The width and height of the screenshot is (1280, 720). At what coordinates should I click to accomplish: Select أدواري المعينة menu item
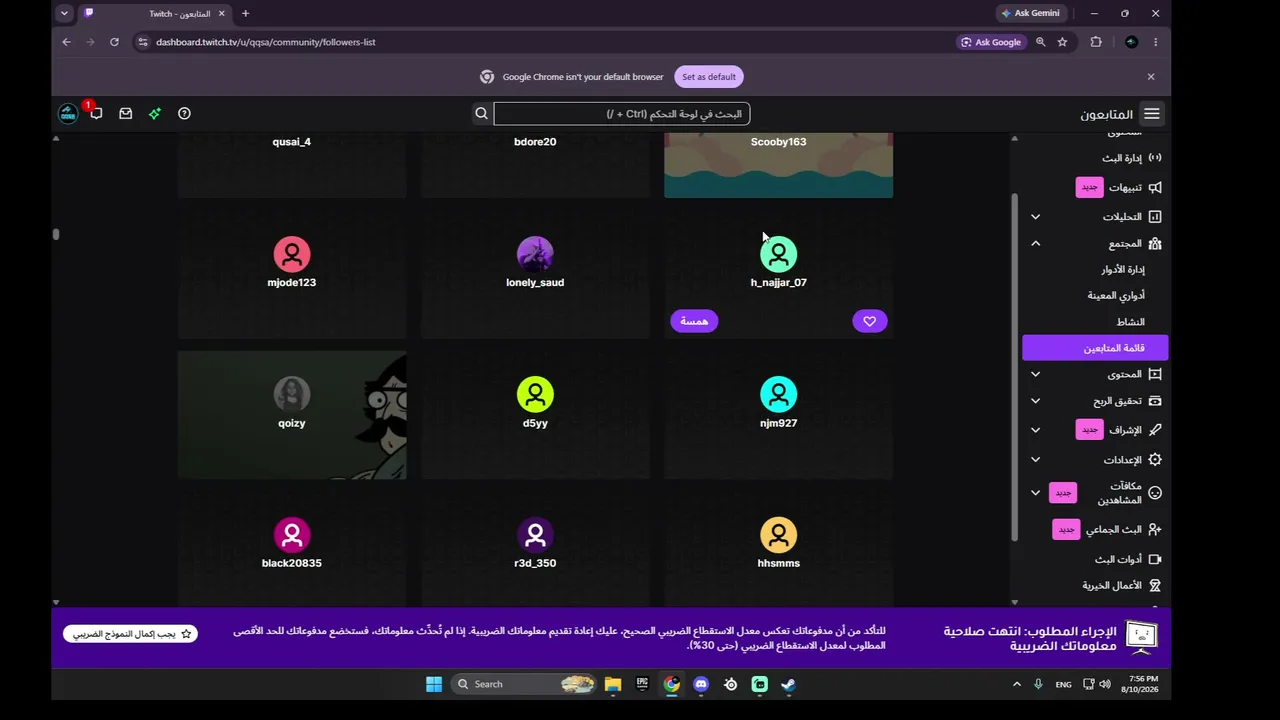pyautogui.click(x=1116, y=296)
